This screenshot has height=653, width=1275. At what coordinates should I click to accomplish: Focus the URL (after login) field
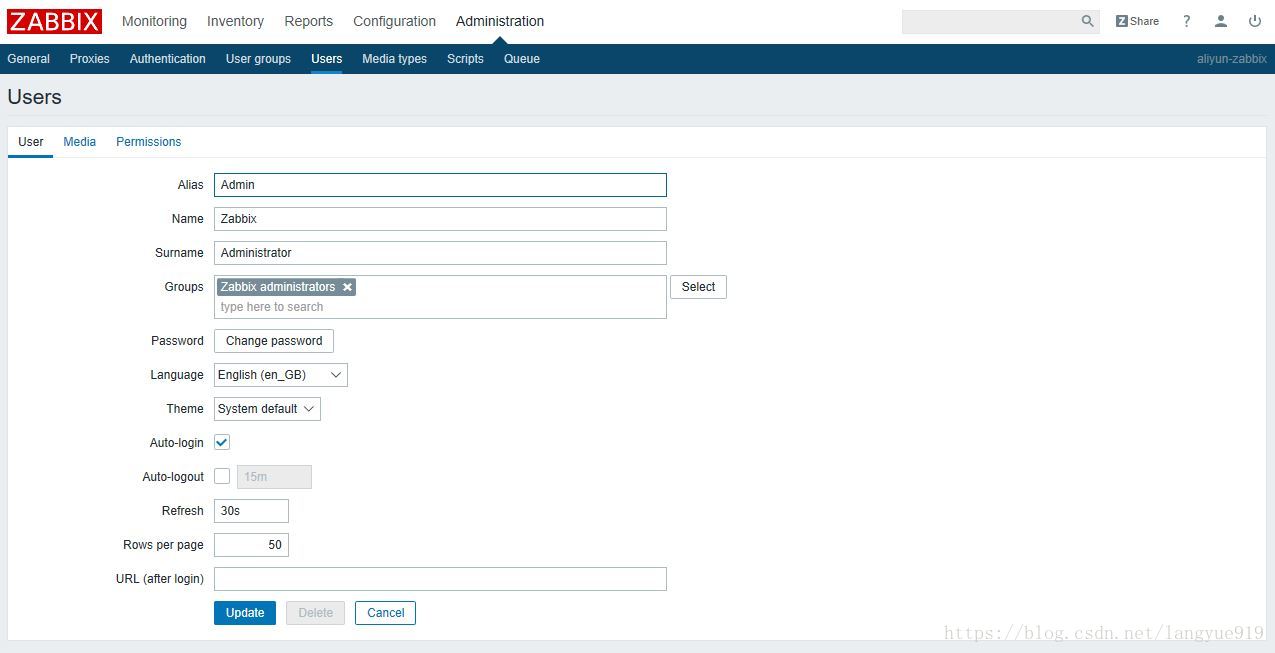coord(440,579)
